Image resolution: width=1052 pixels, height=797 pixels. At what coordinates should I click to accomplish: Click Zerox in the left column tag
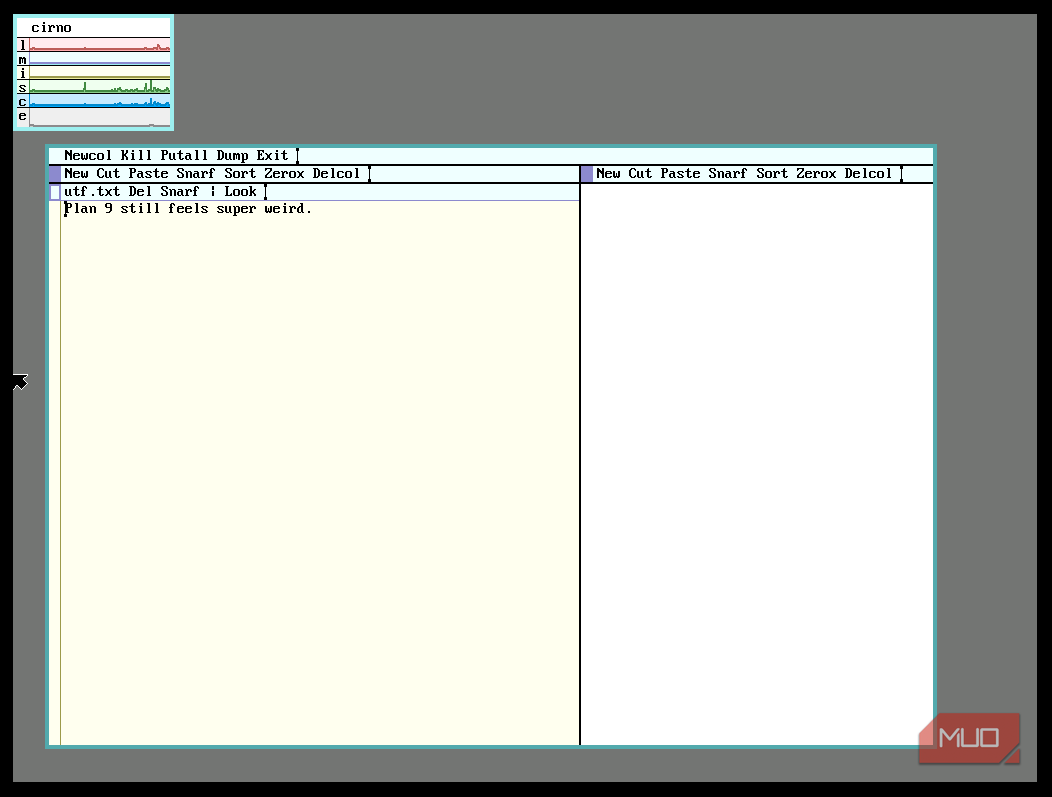pos(284,174)
